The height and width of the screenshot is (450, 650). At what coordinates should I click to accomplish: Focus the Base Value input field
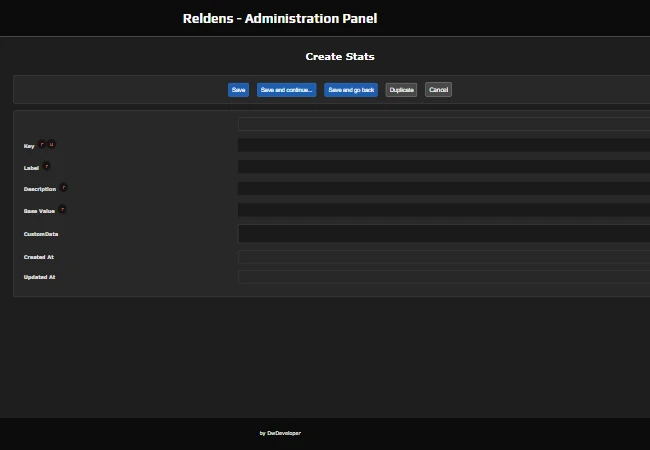click(444, 210)
